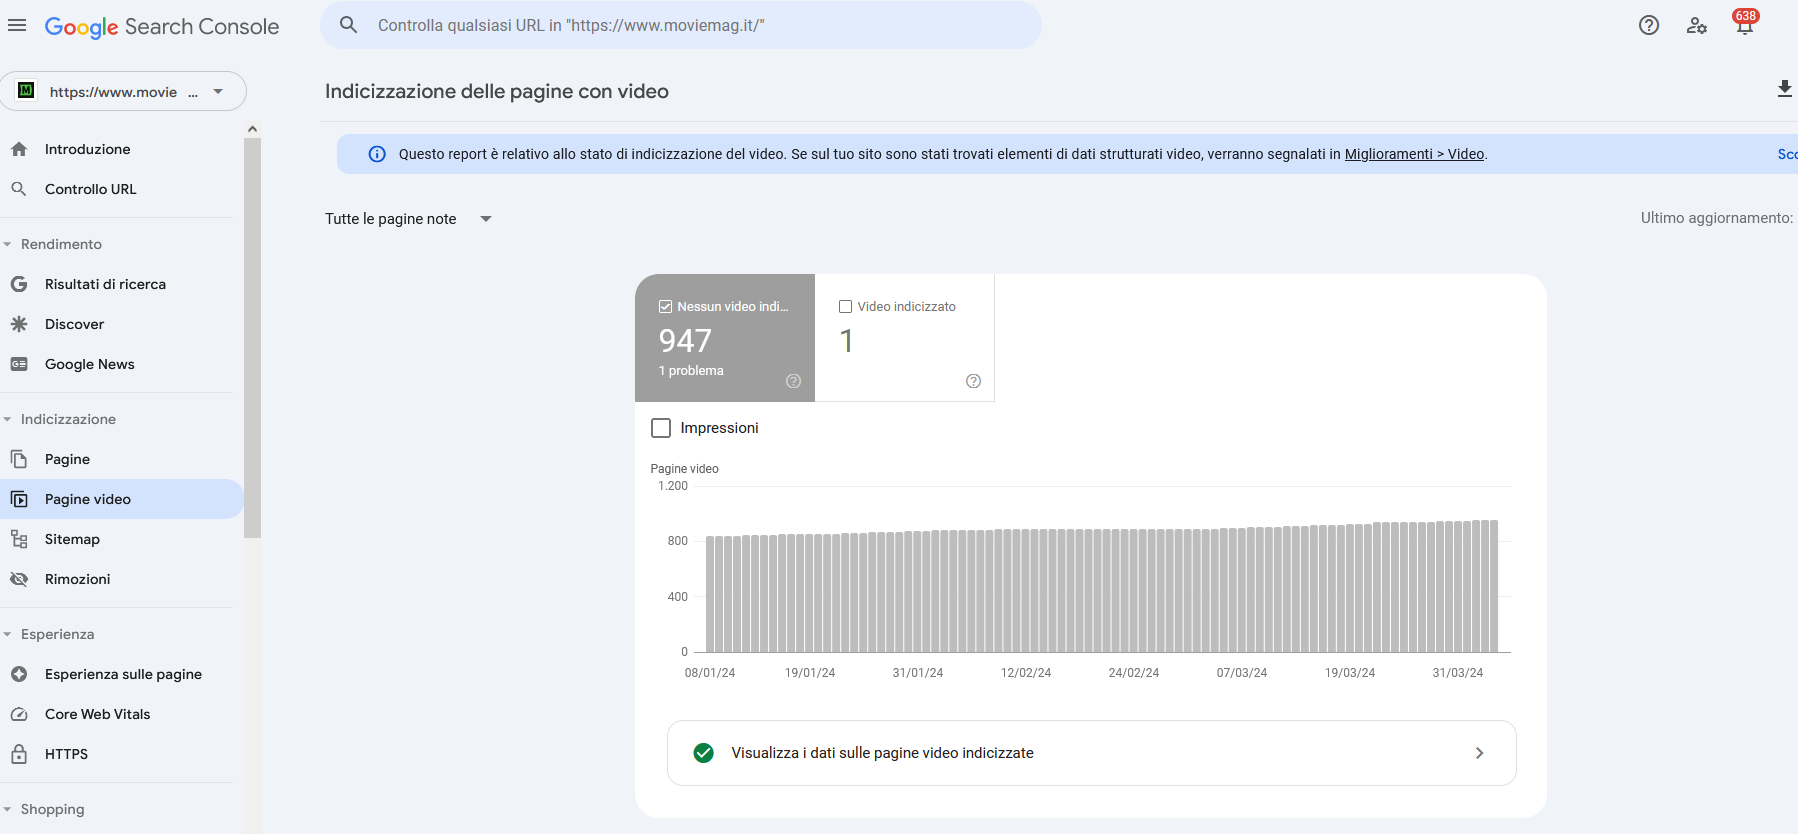Click help icon on Video indicizzato card
Viewport: 1798px width, 834px height.
tap(973, 381)
